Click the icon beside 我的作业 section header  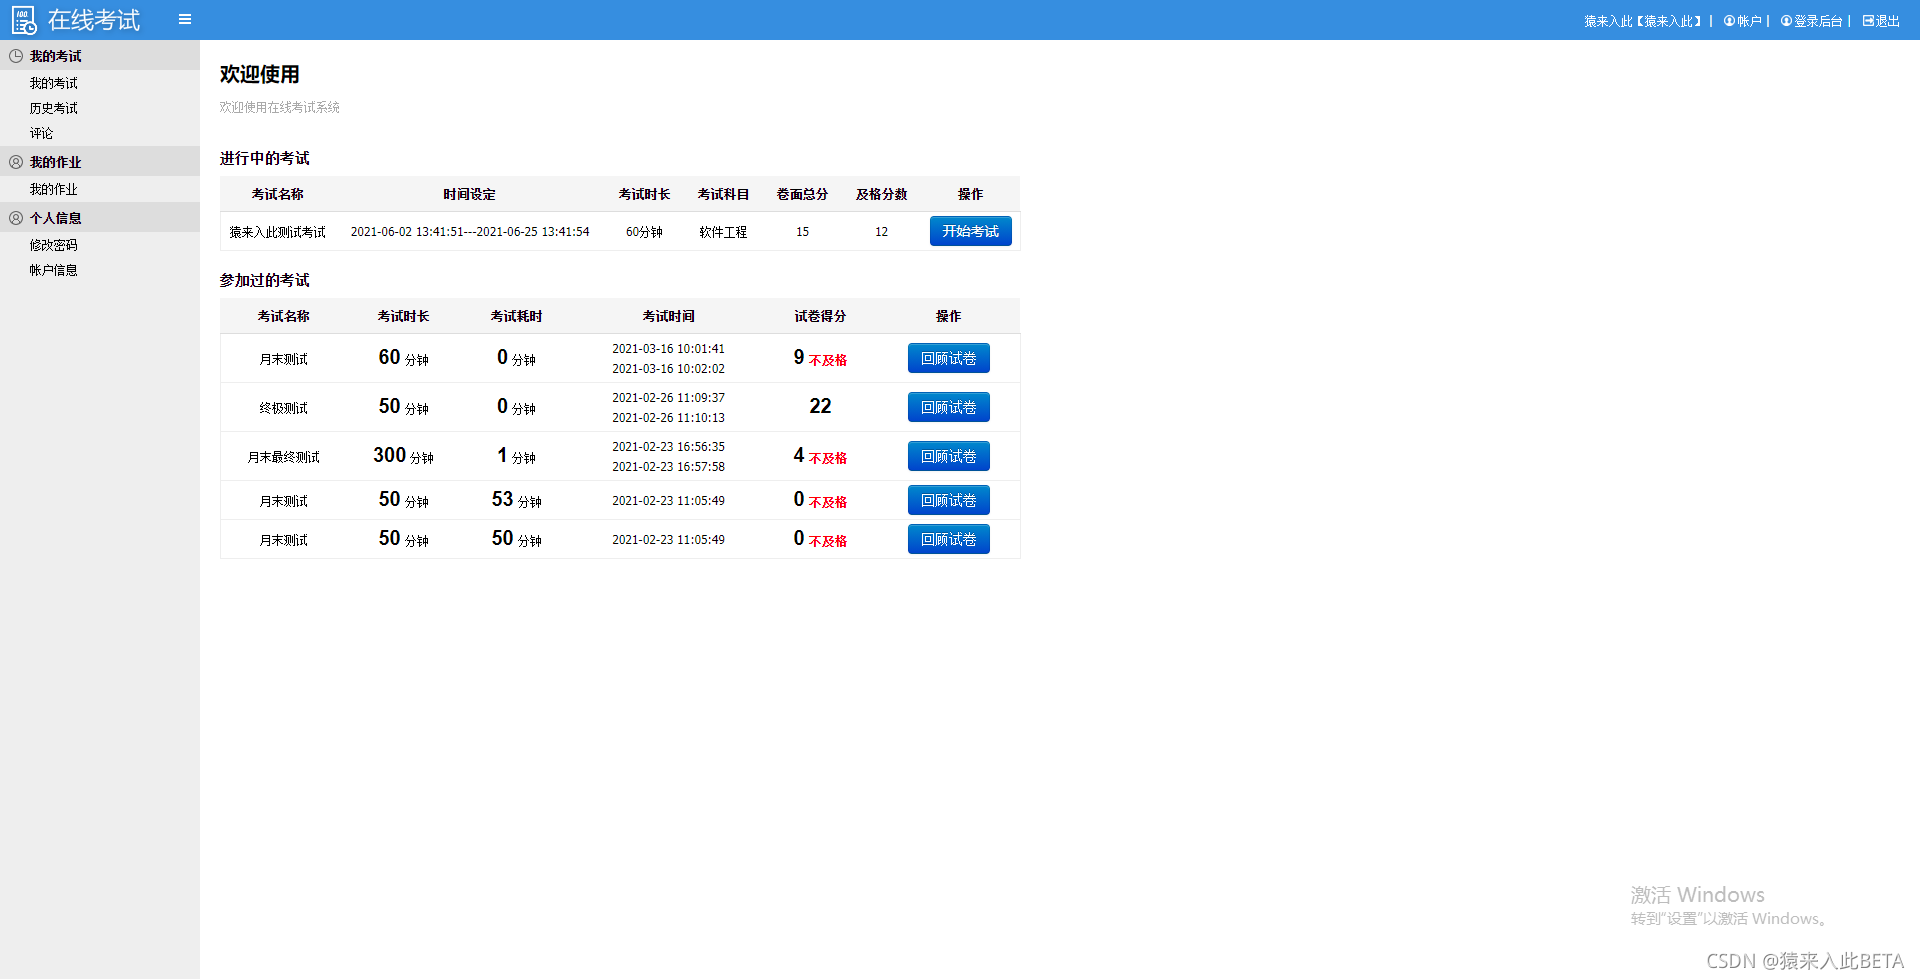16,162
